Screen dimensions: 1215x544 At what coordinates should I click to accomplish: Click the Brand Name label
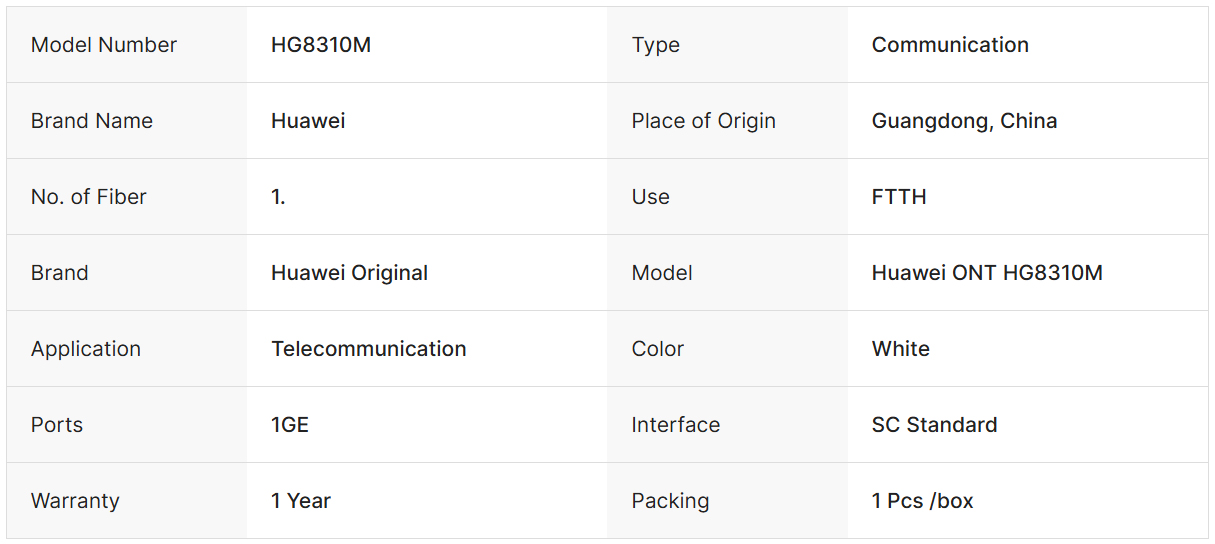pyautogui.click(x=92, y=121)
